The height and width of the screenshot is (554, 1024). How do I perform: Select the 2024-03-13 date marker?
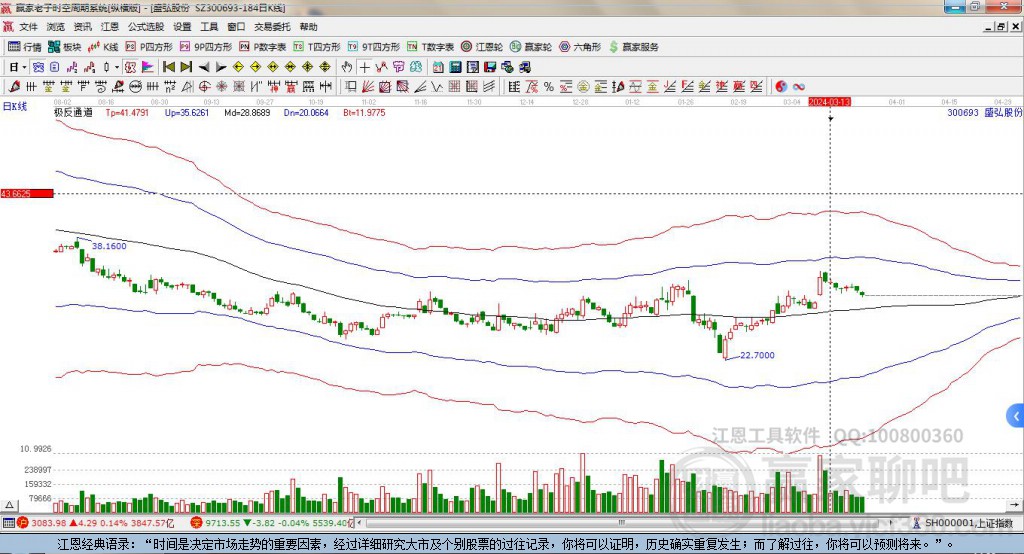pos(829,102)
